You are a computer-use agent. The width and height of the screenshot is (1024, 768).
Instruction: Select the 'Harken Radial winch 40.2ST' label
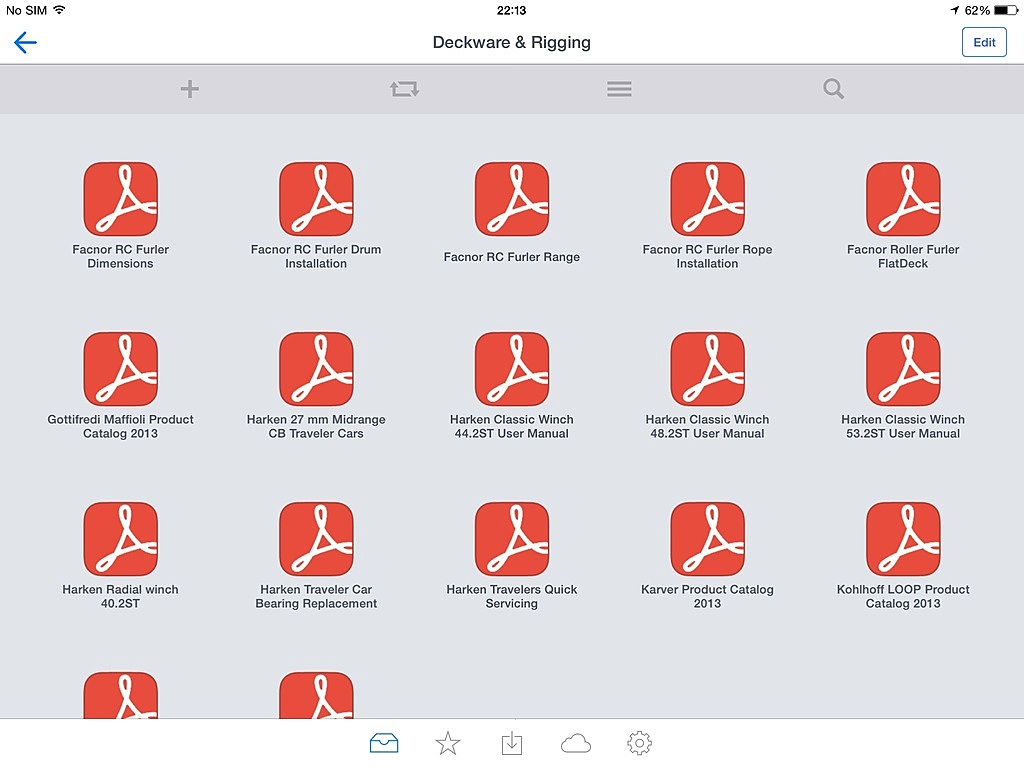click(x=121, y=596)
